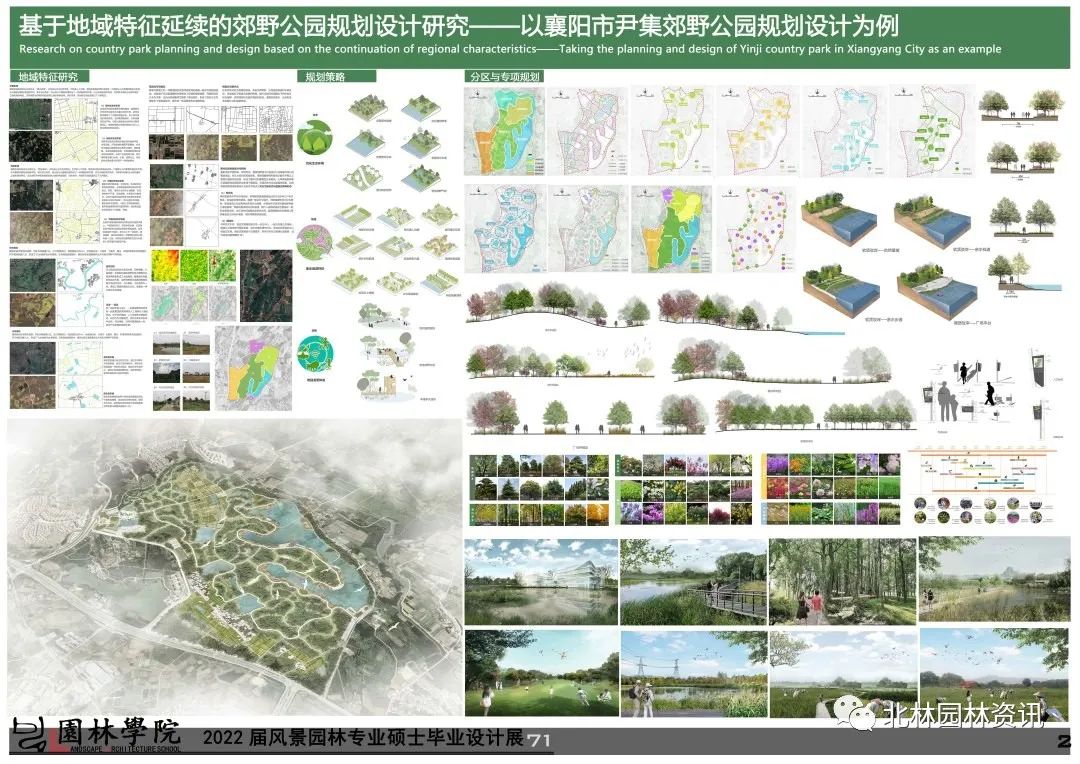This screenshot has width=1080, height=764.
Task: Open the large bird's-eye master plan rendering
Action: (x=234, y=568)
